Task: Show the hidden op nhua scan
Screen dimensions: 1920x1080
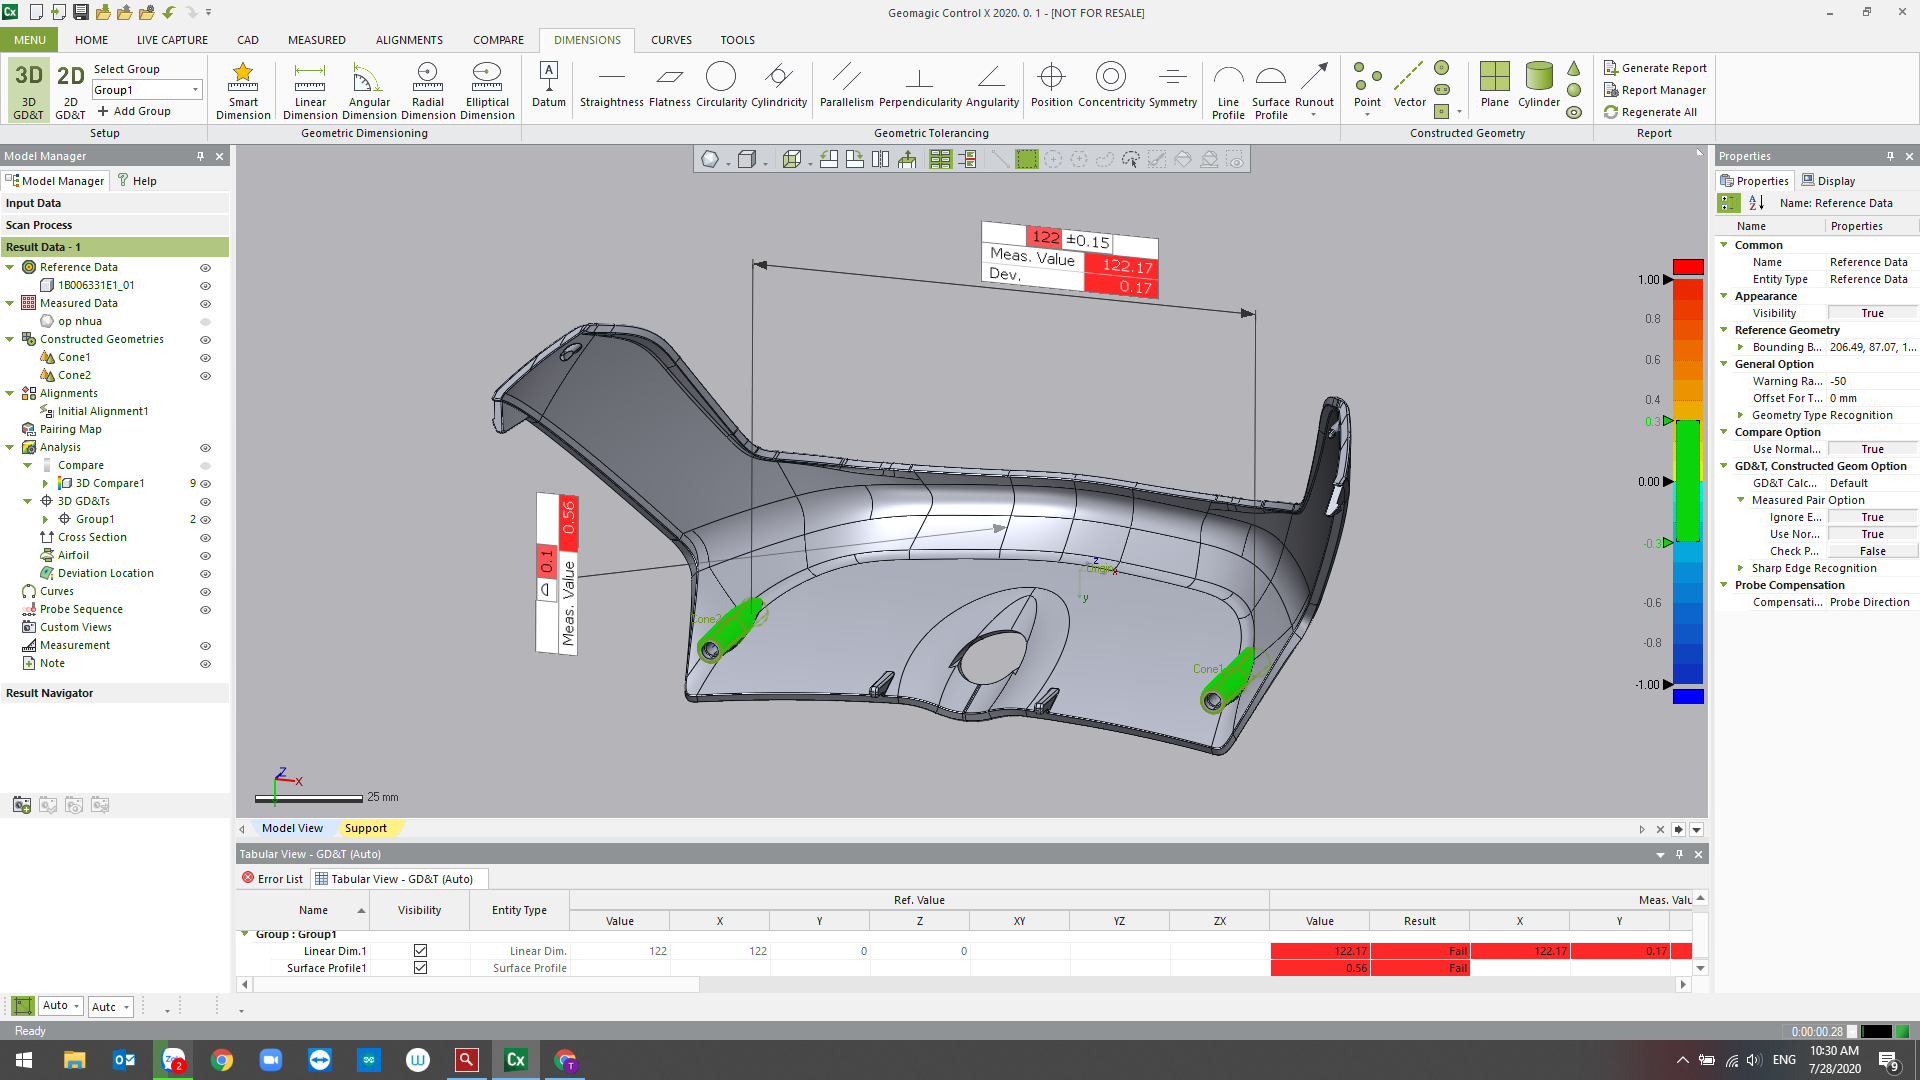Action: [x=205, y=322]
